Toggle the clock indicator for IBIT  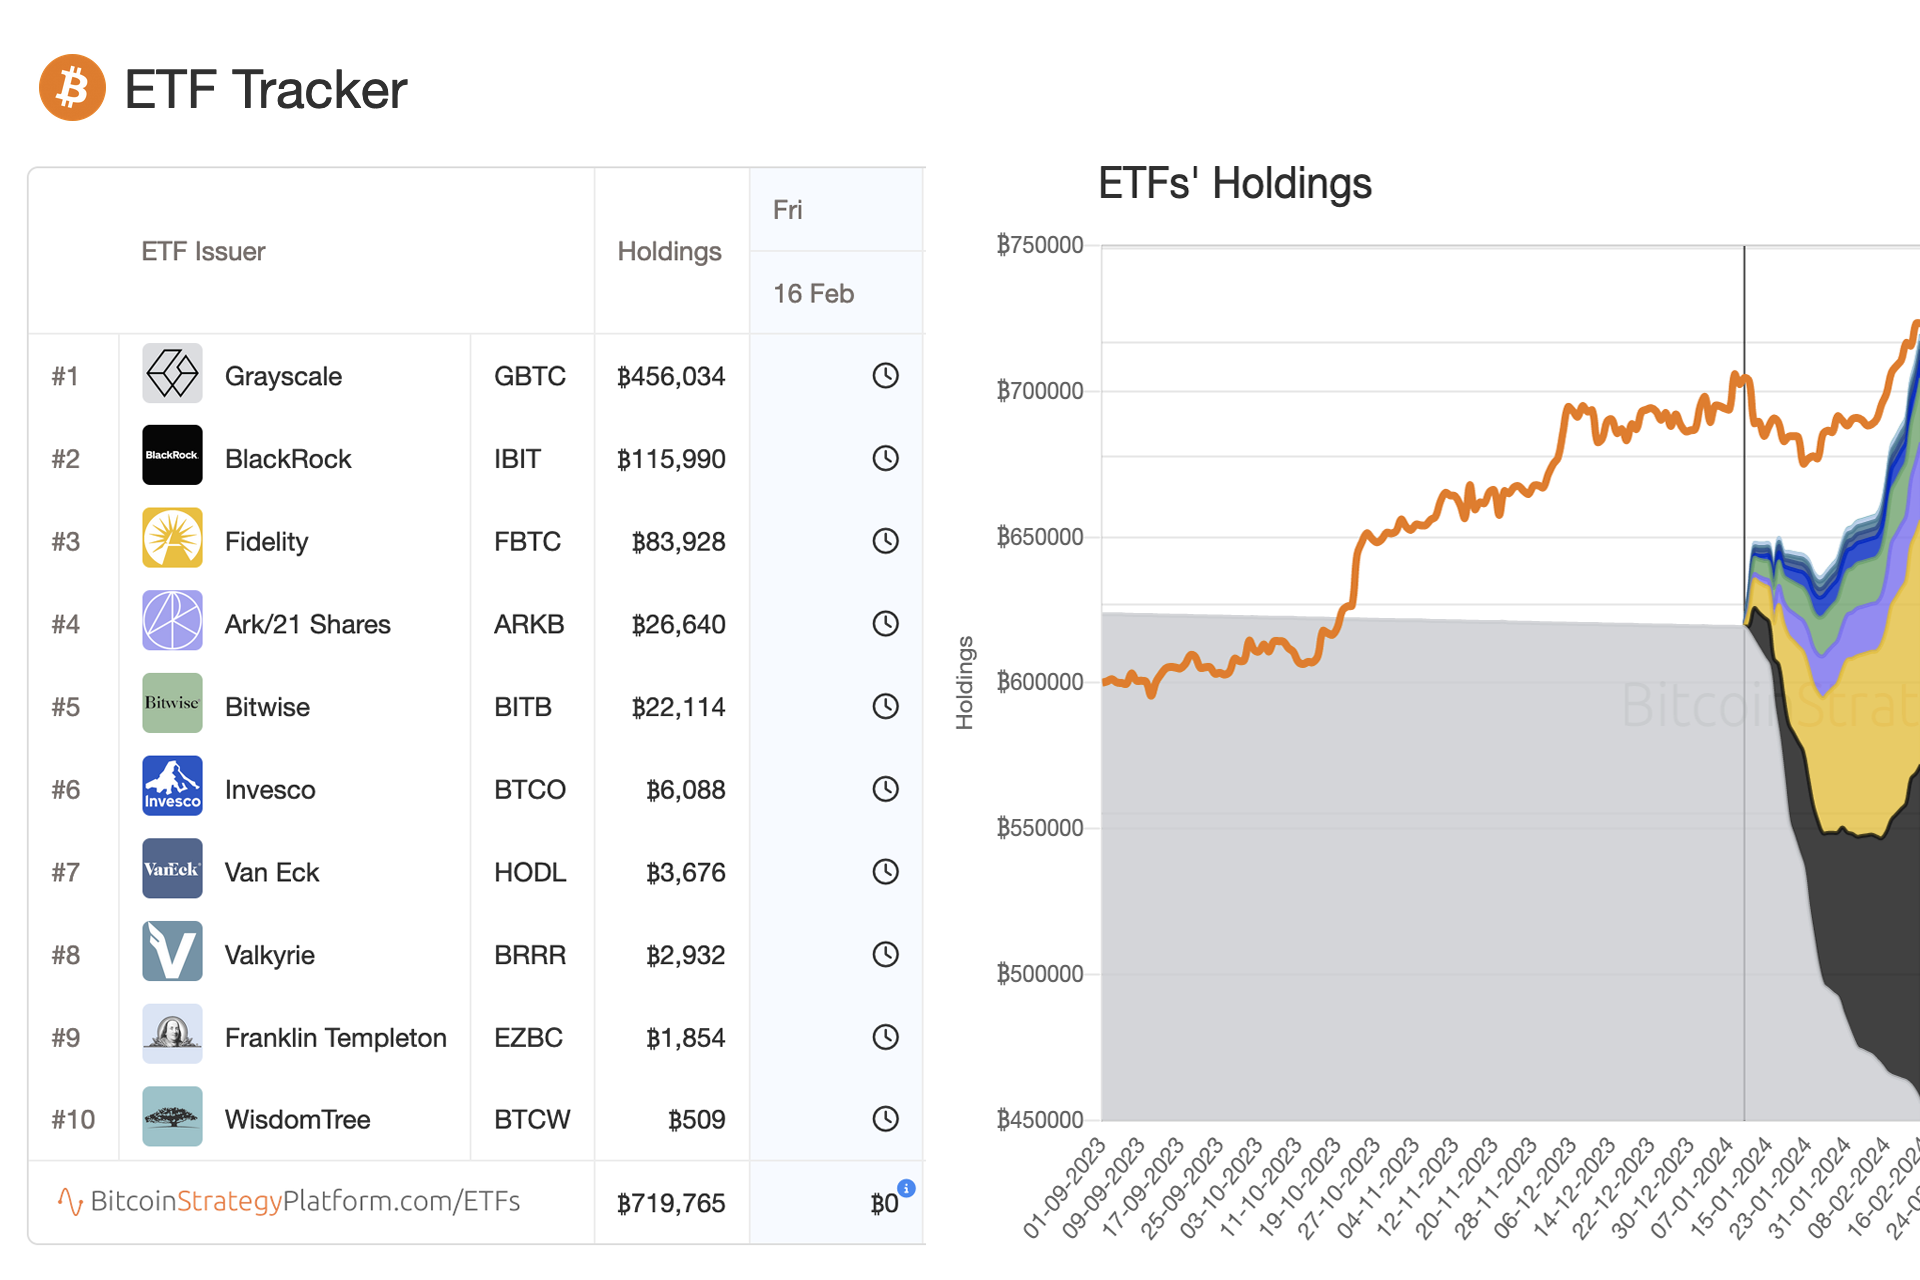click(x=885, y=458)
